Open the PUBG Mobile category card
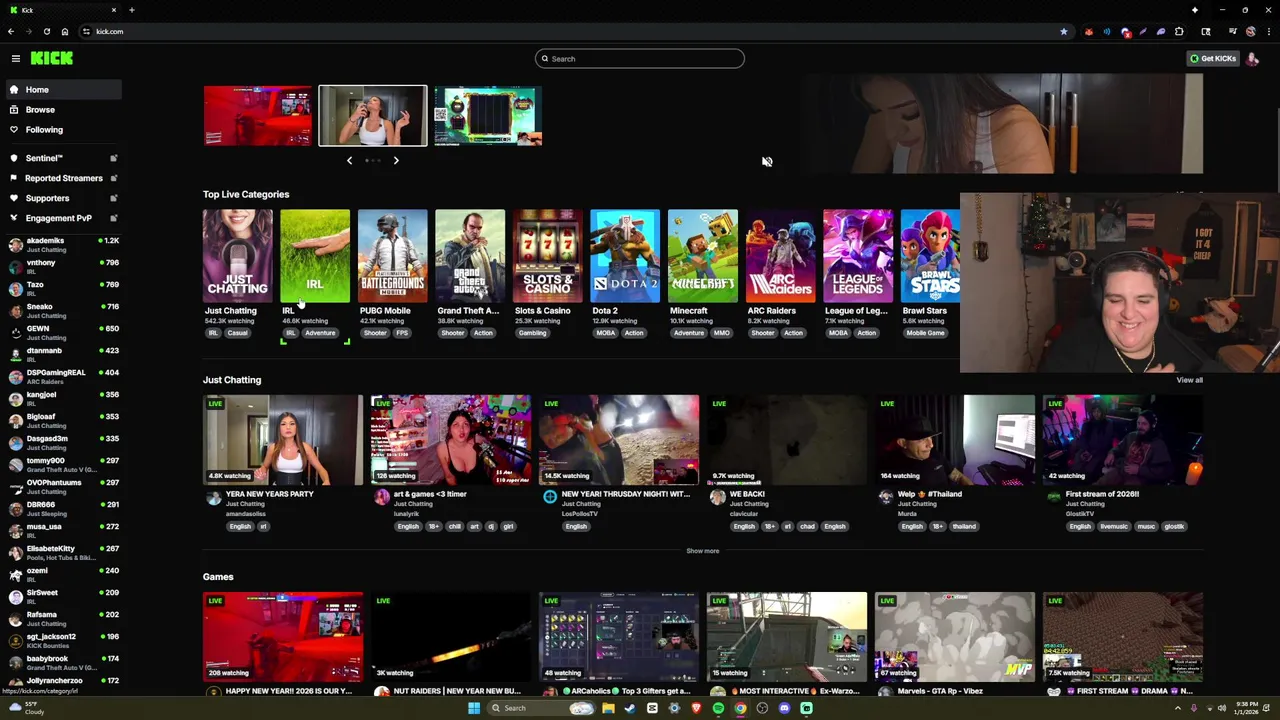This screenshot has width=1280, height=720. click(392, 256)
